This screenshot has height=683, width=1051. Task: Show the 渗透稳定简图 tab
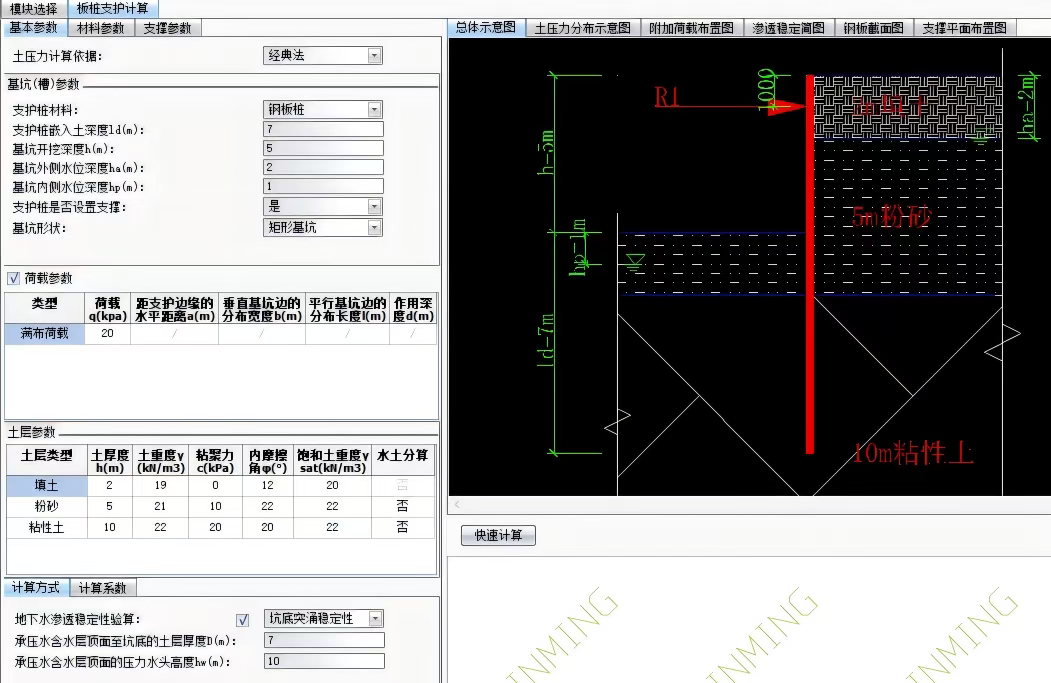click(x=789, y=28)
